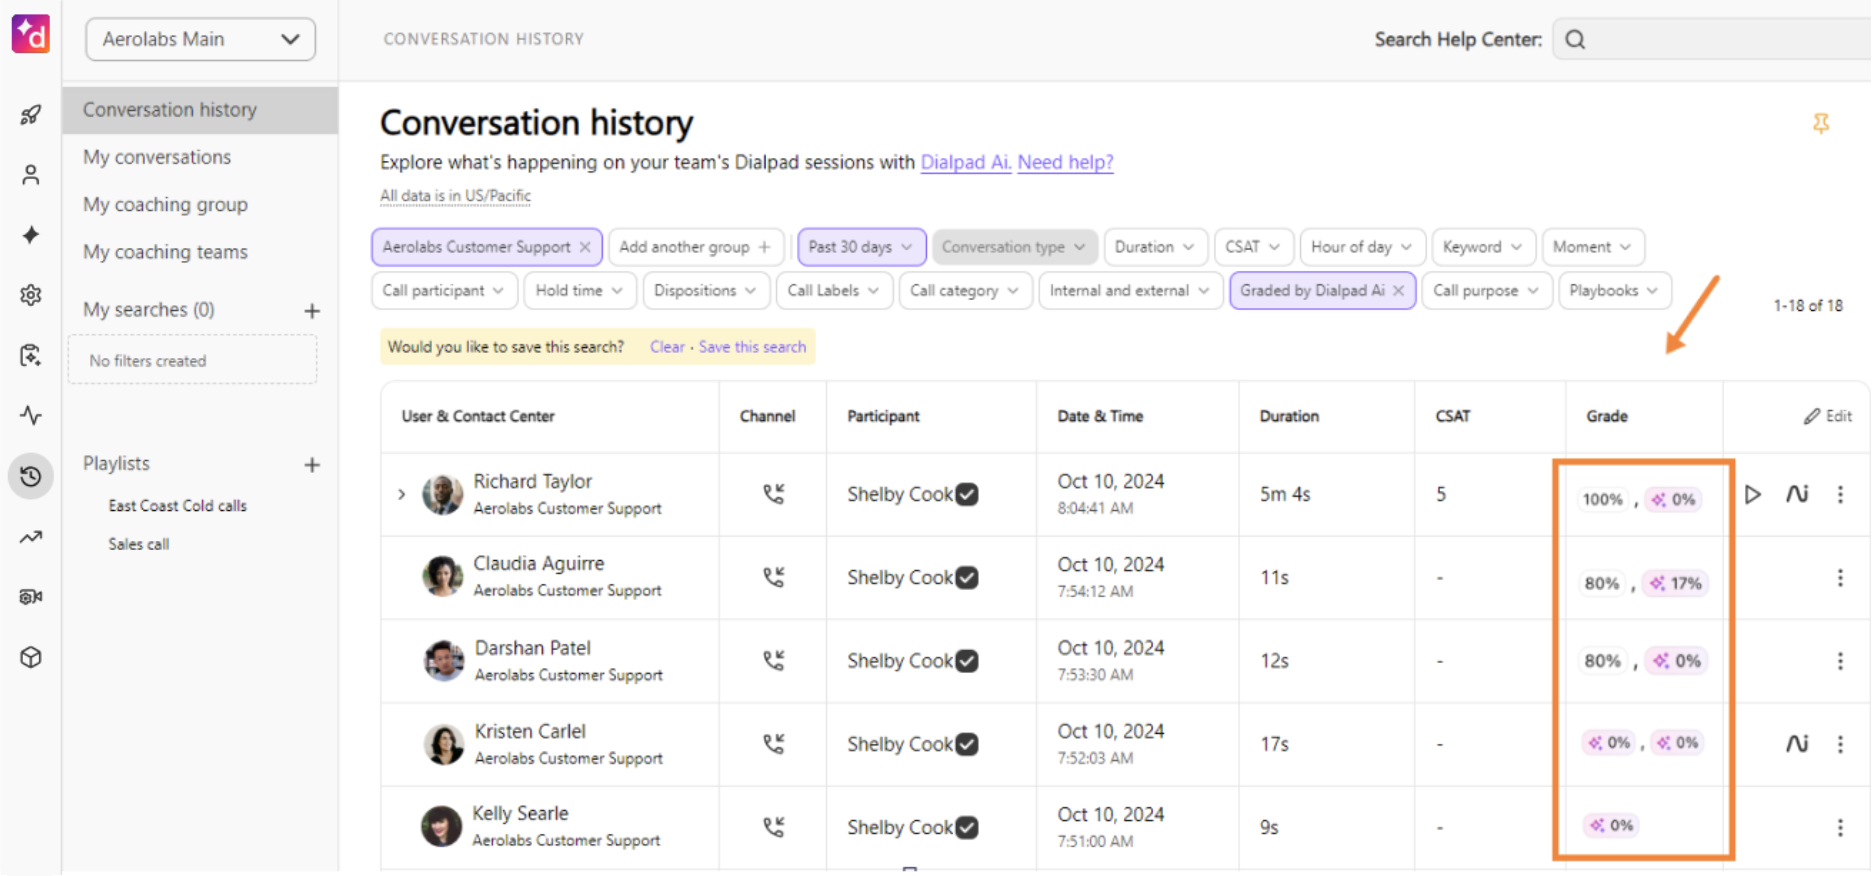Open the Conversation type dropdown

click(1014, 247)
